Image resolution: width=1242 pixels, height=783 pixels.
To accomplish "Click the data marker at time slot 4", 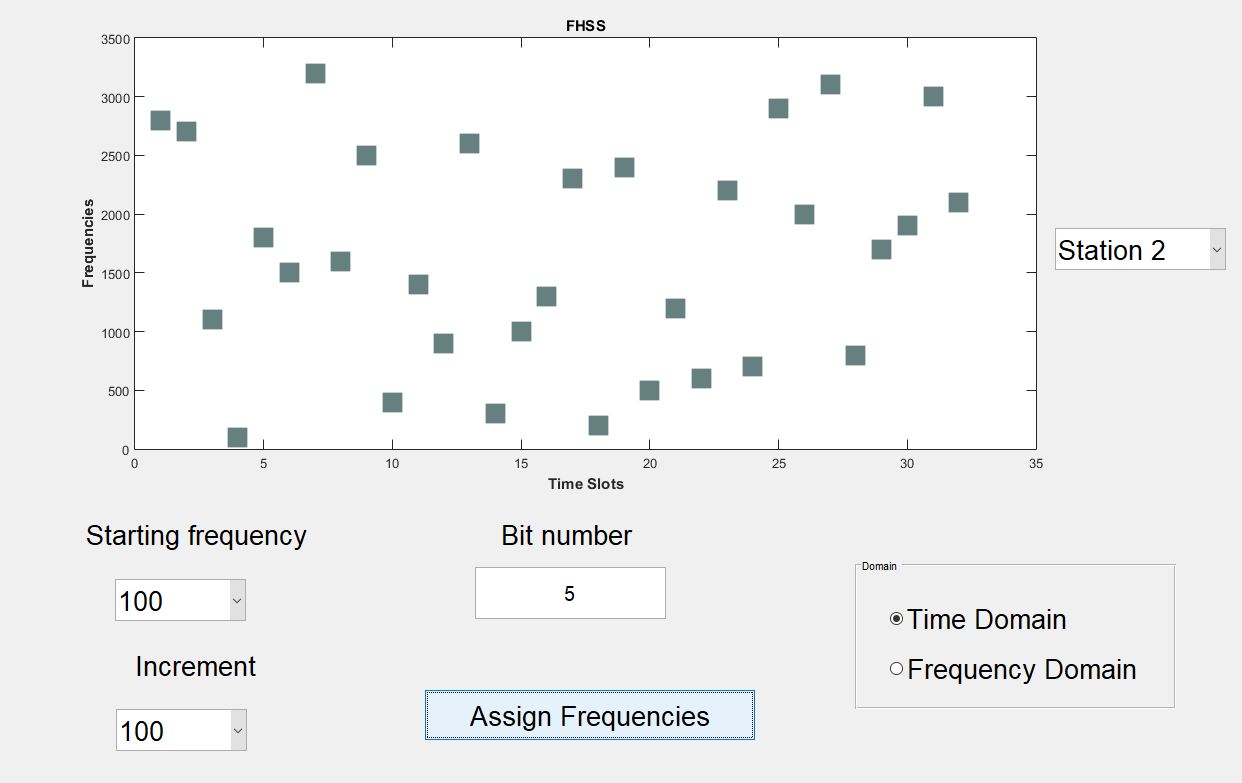I will coord(237,437).
